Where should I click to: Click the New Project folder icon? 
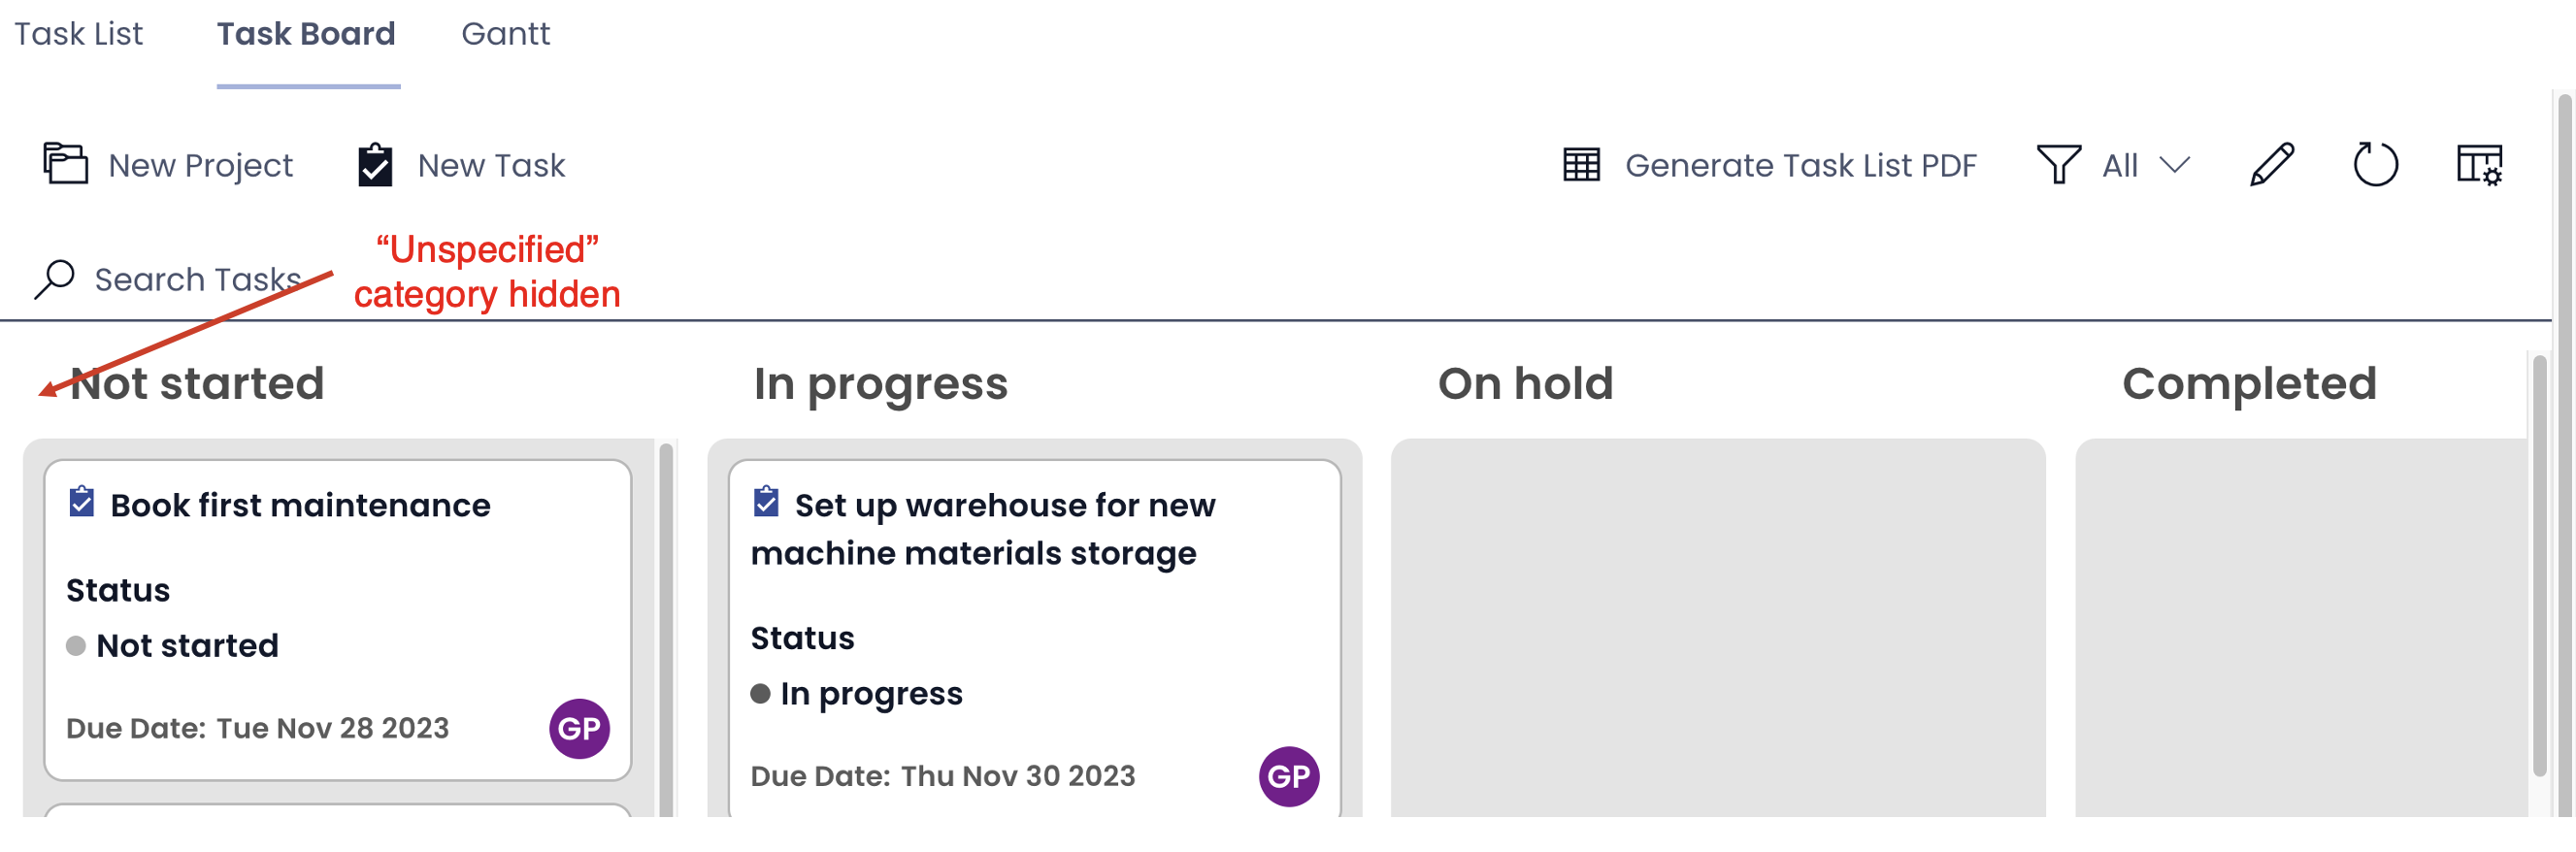pyautogui.click(x=65, y=164)
